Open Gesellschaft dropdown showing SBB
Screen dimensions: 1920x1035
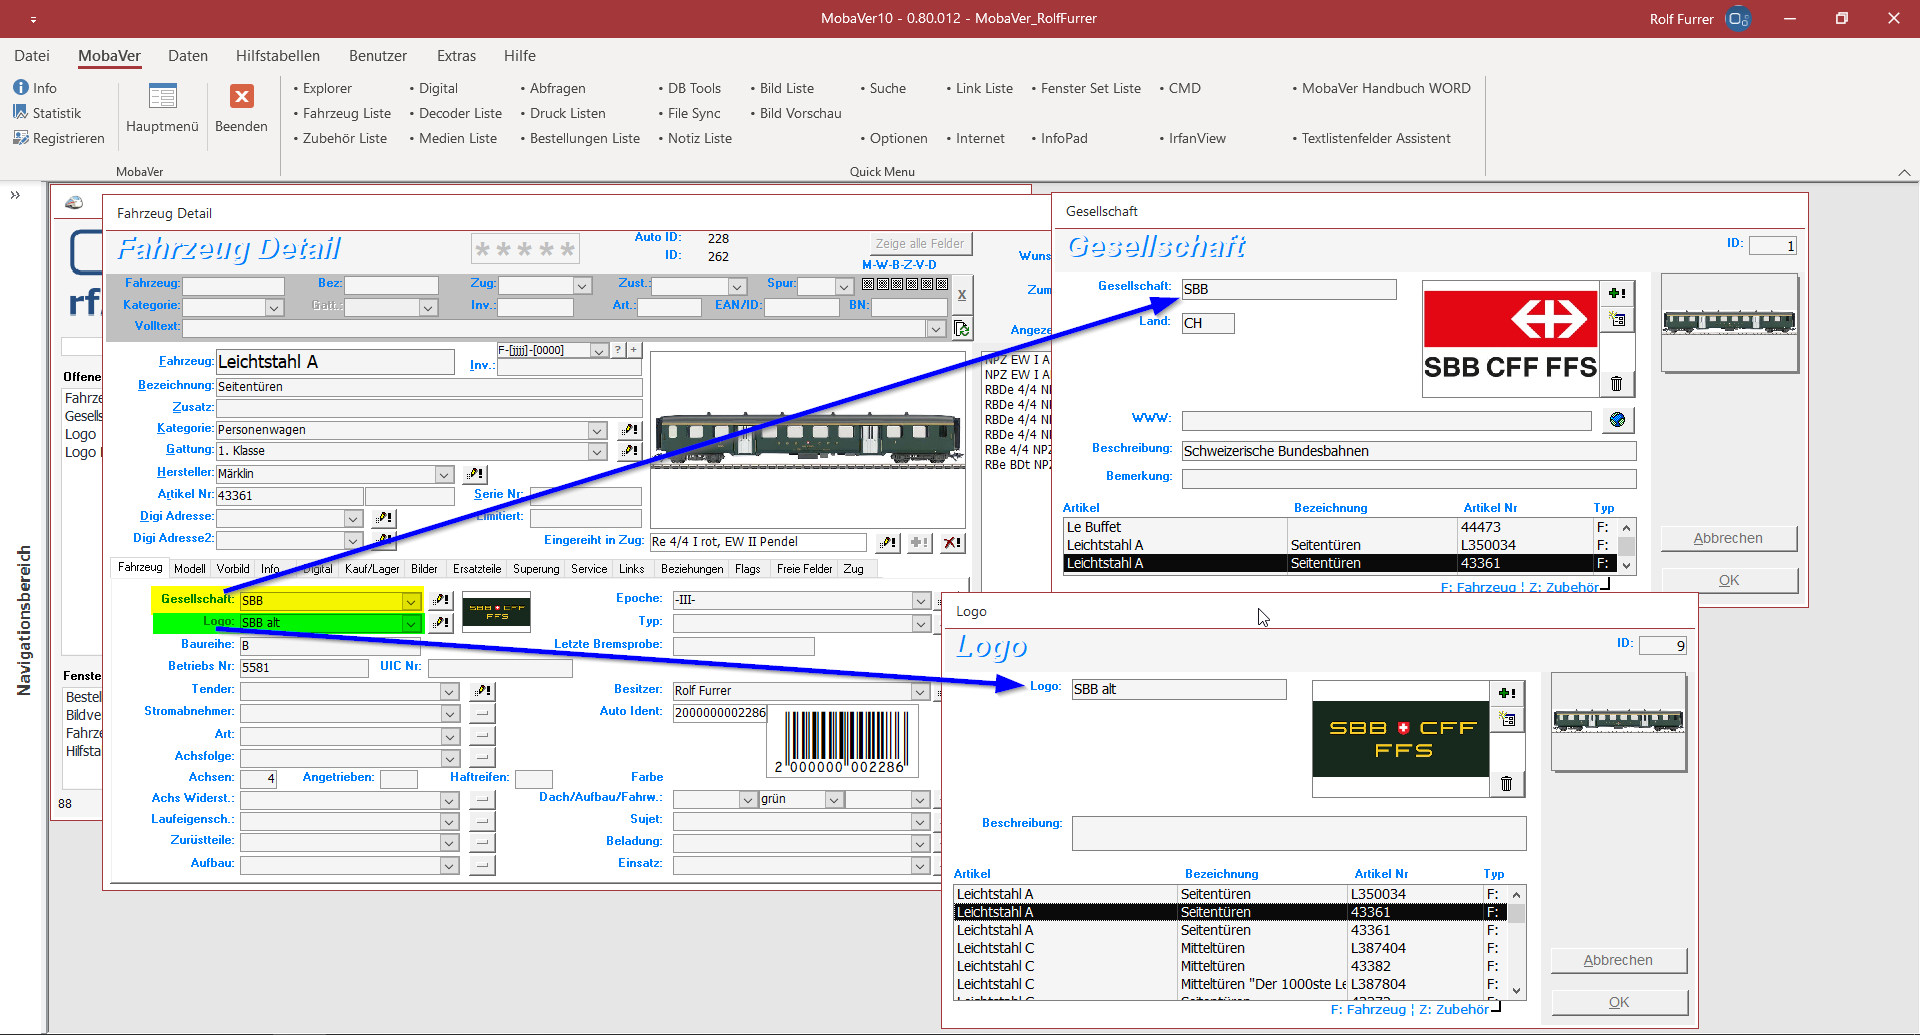pyautogui.click(x=411, y=601)
